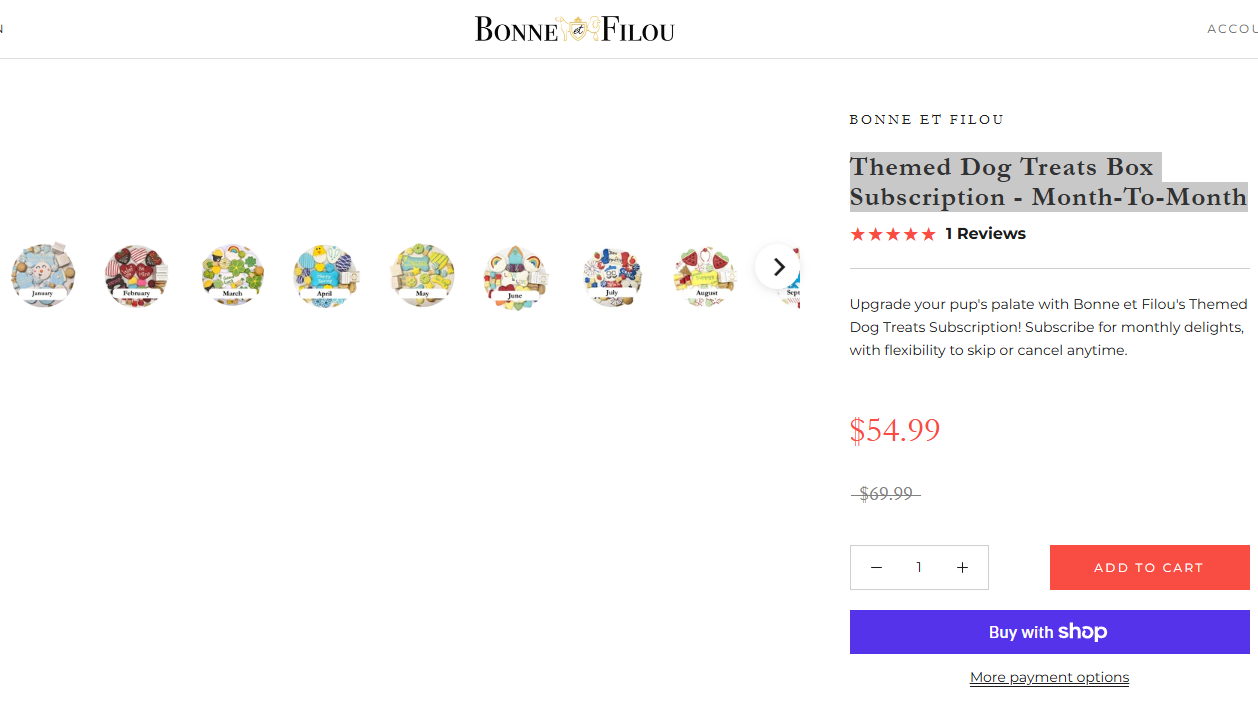Select the August treats thumbnail

[x=705, y=276]
